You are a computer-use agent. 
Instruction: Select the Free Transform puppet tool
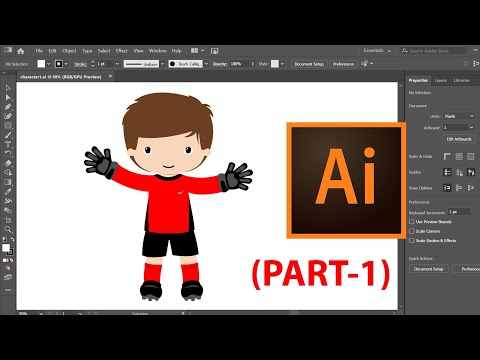tap(8, 201)
